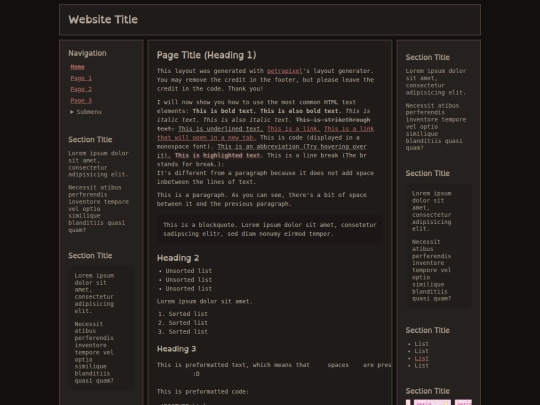540x405 pixels.
Task: Click the Navigation heading
Action: 87,53
